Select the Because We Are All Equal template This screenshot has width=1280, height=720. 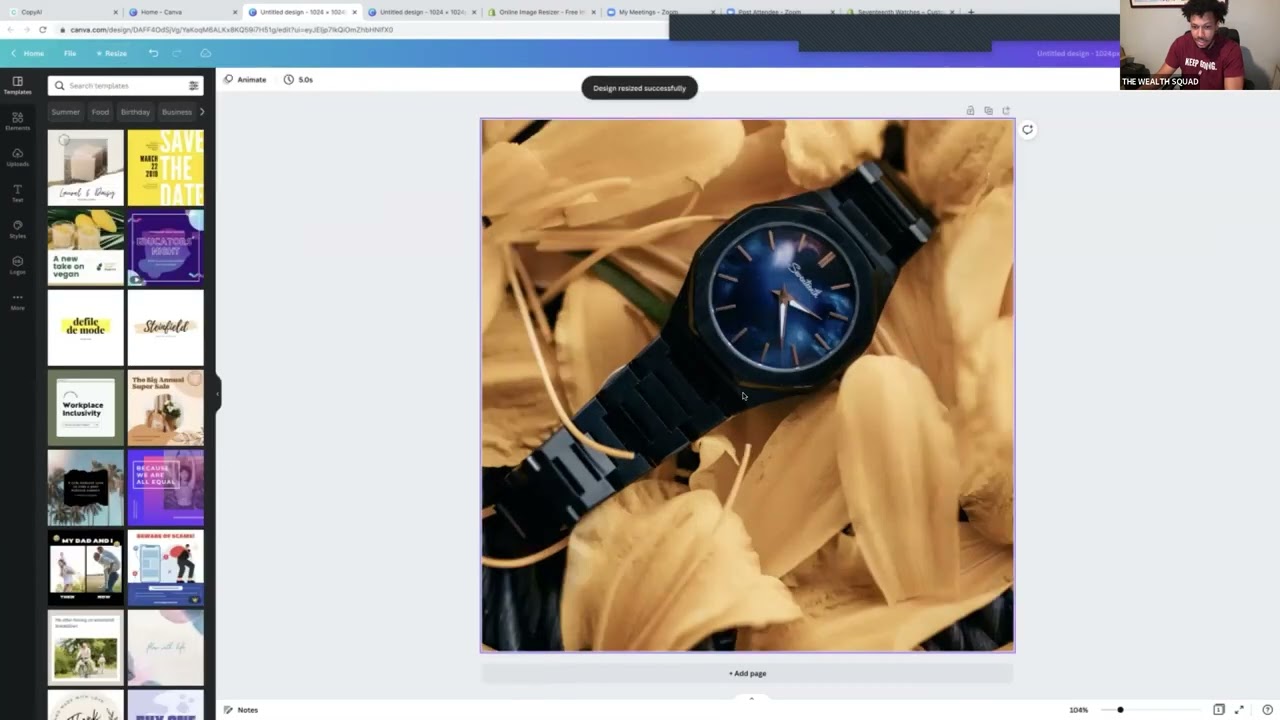(165, 487)
